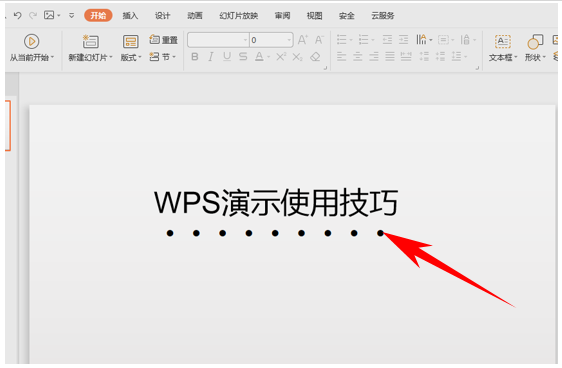Toggle bold formatting

click(195, 57)
